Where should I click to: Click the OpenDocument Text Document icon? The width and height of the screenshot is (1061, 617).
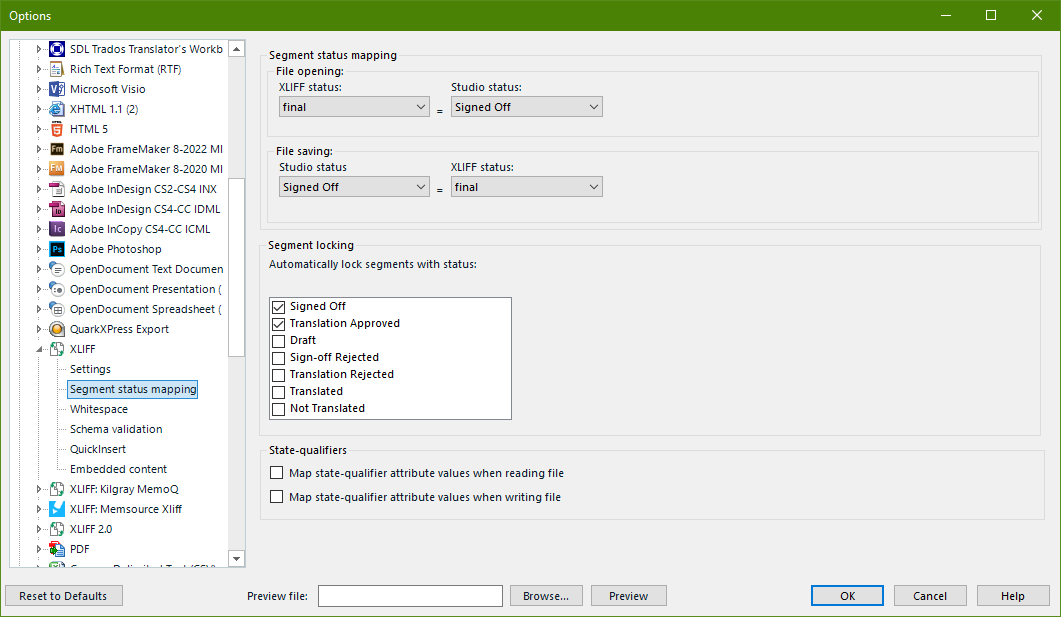pyautogui.click(x=58, y=269)
